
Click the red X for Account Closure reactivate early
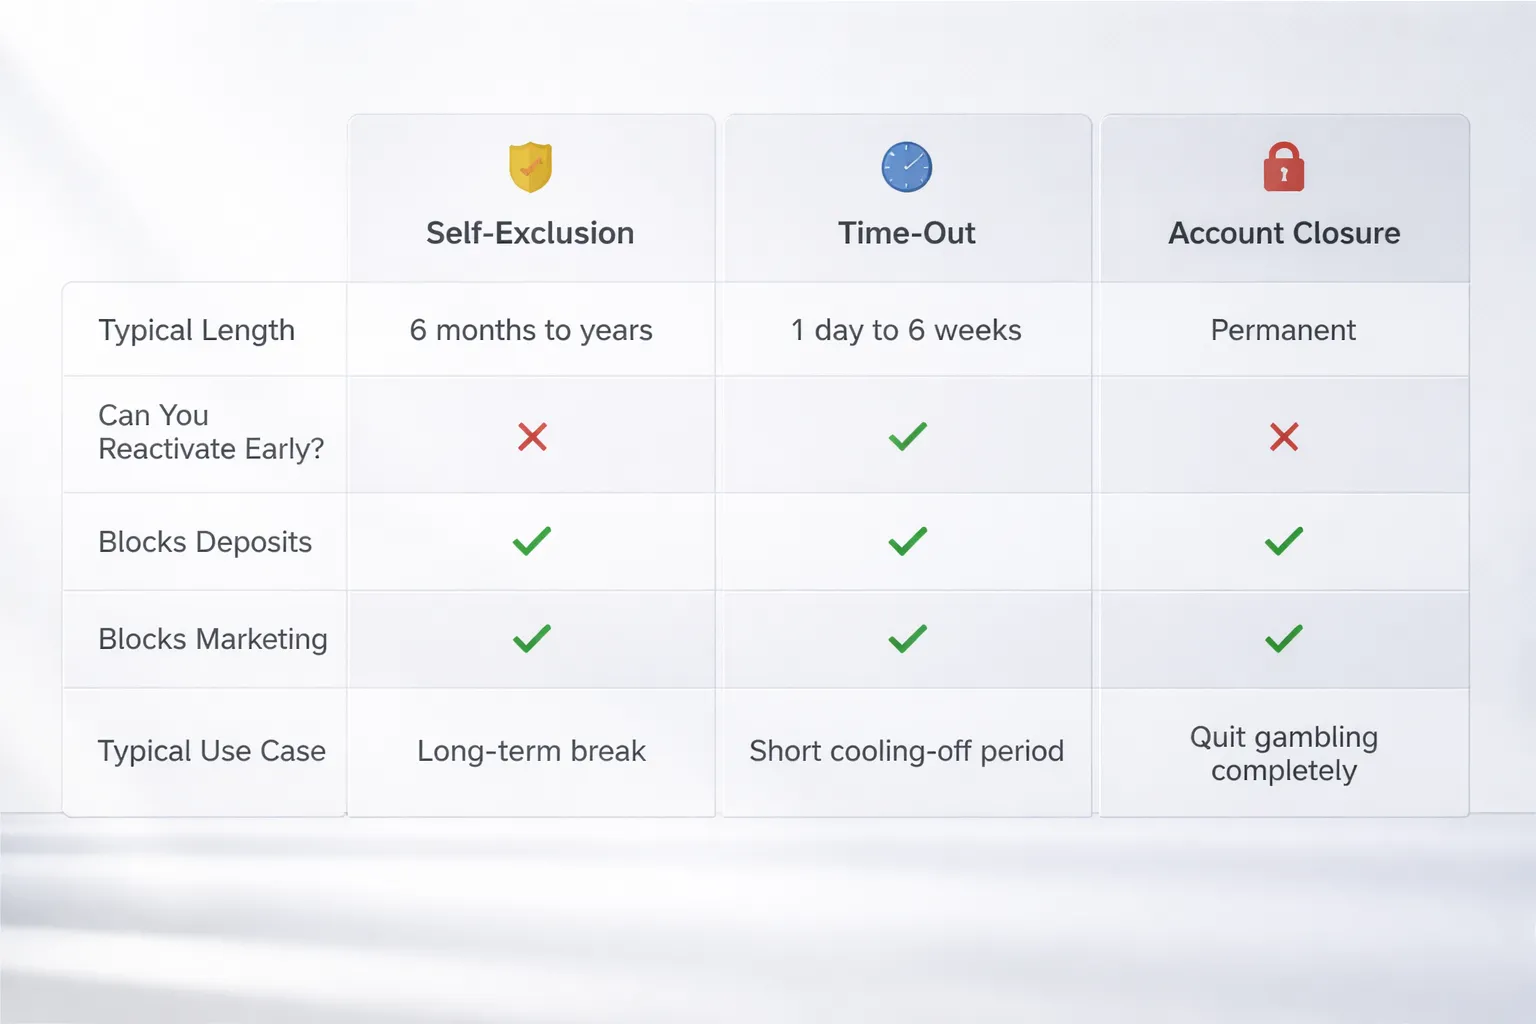coord(1284,436)
